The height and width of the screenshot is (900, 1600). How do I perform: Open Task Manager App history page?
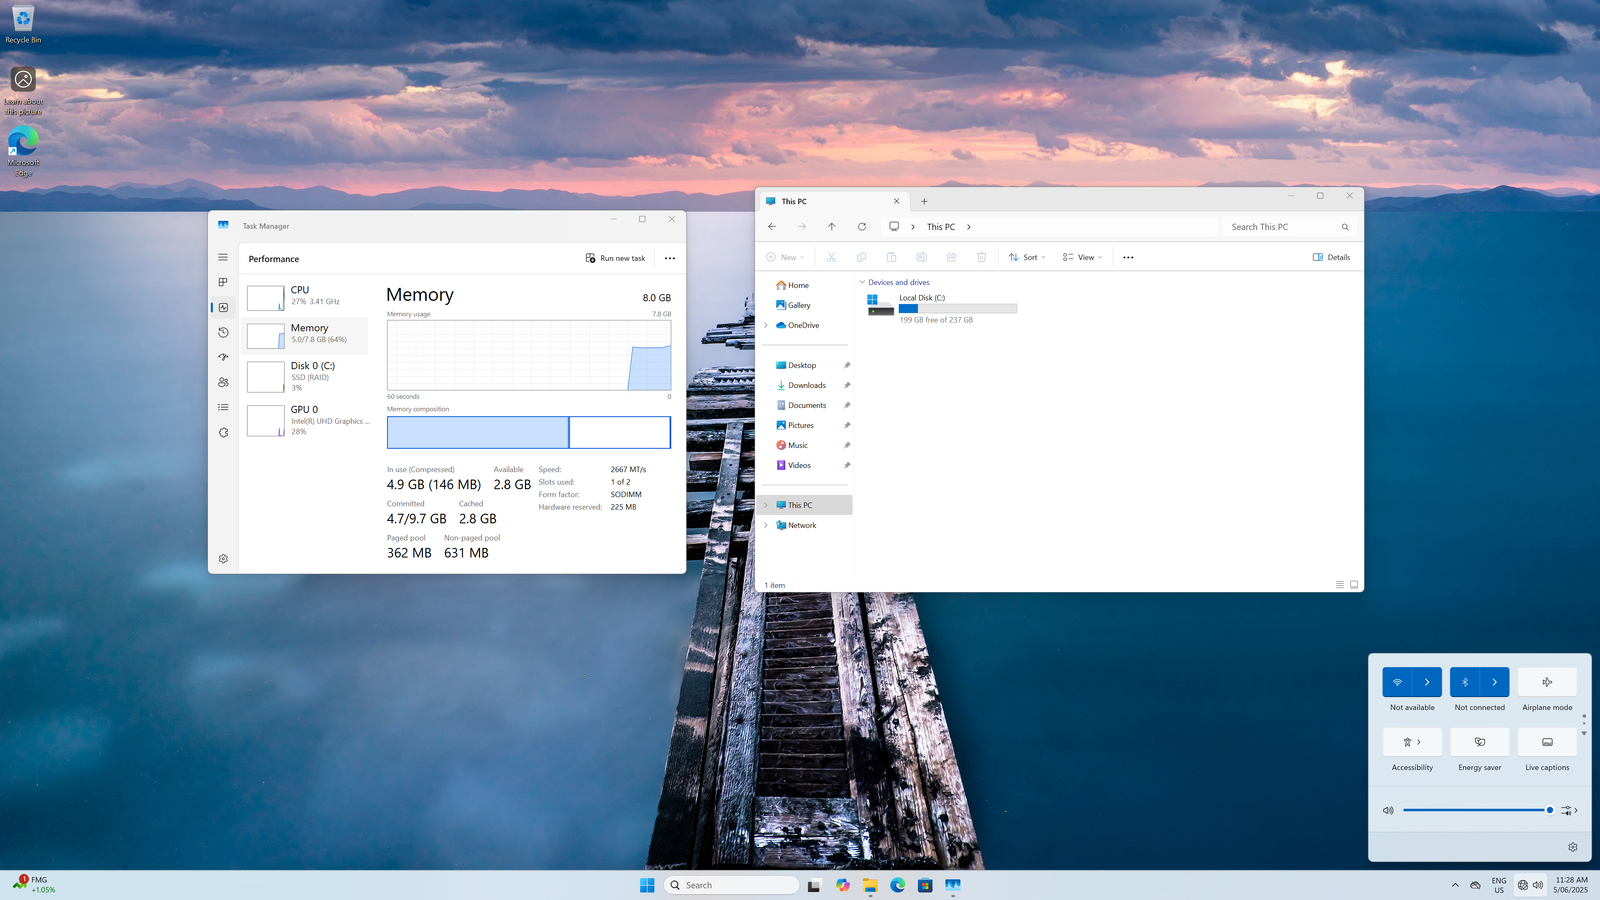click(223, 332)
